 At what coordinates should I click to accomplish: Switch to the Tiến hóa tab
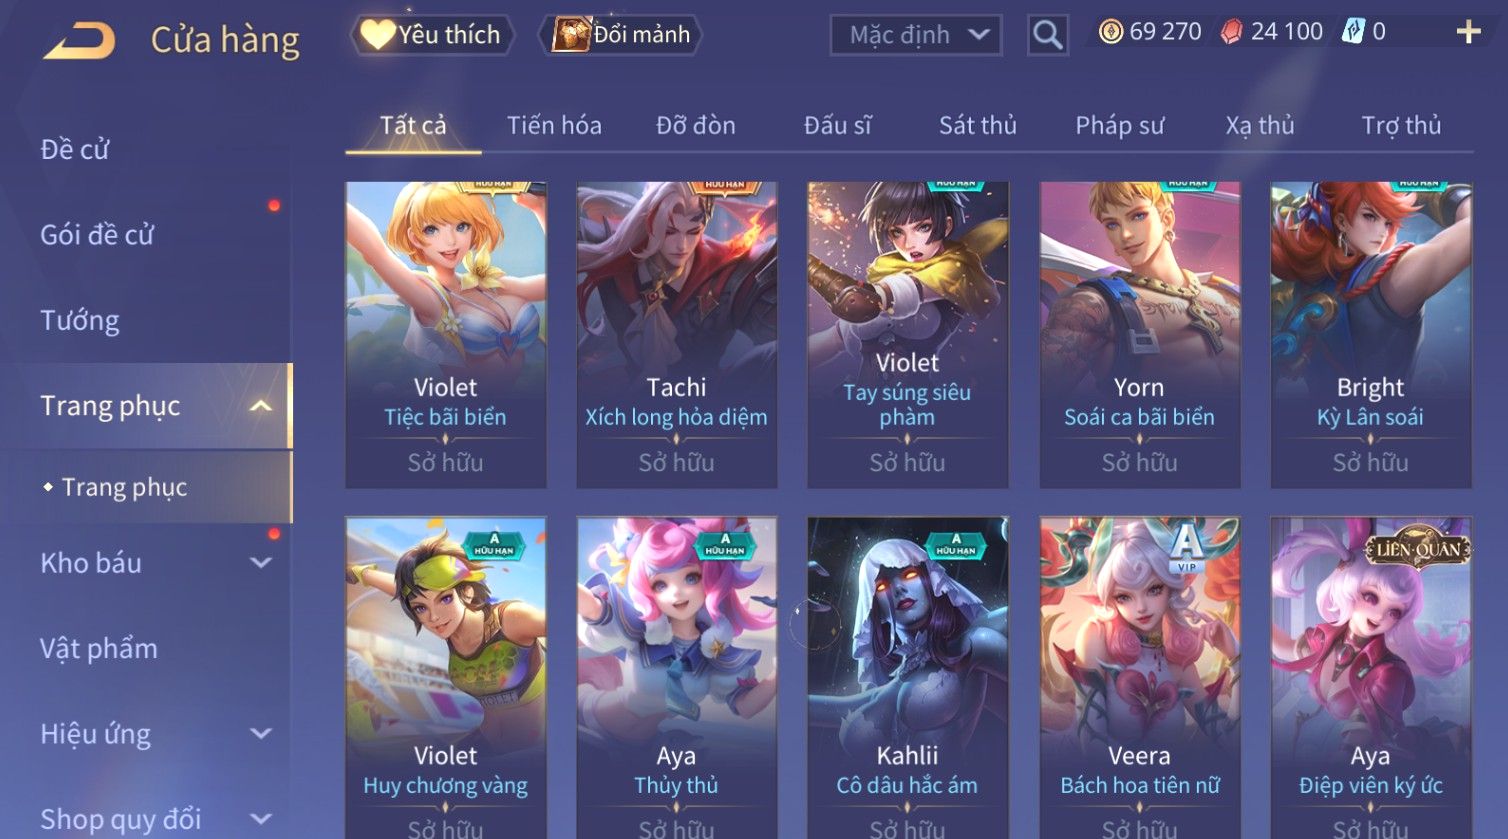pyautogui.click(x=554, y=126)
